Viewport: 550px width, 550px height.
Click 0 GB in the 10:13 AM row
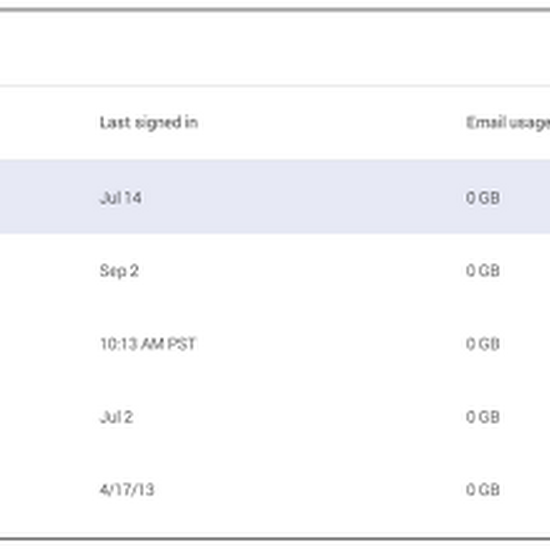pyautogui.click(x=483, y=344)
